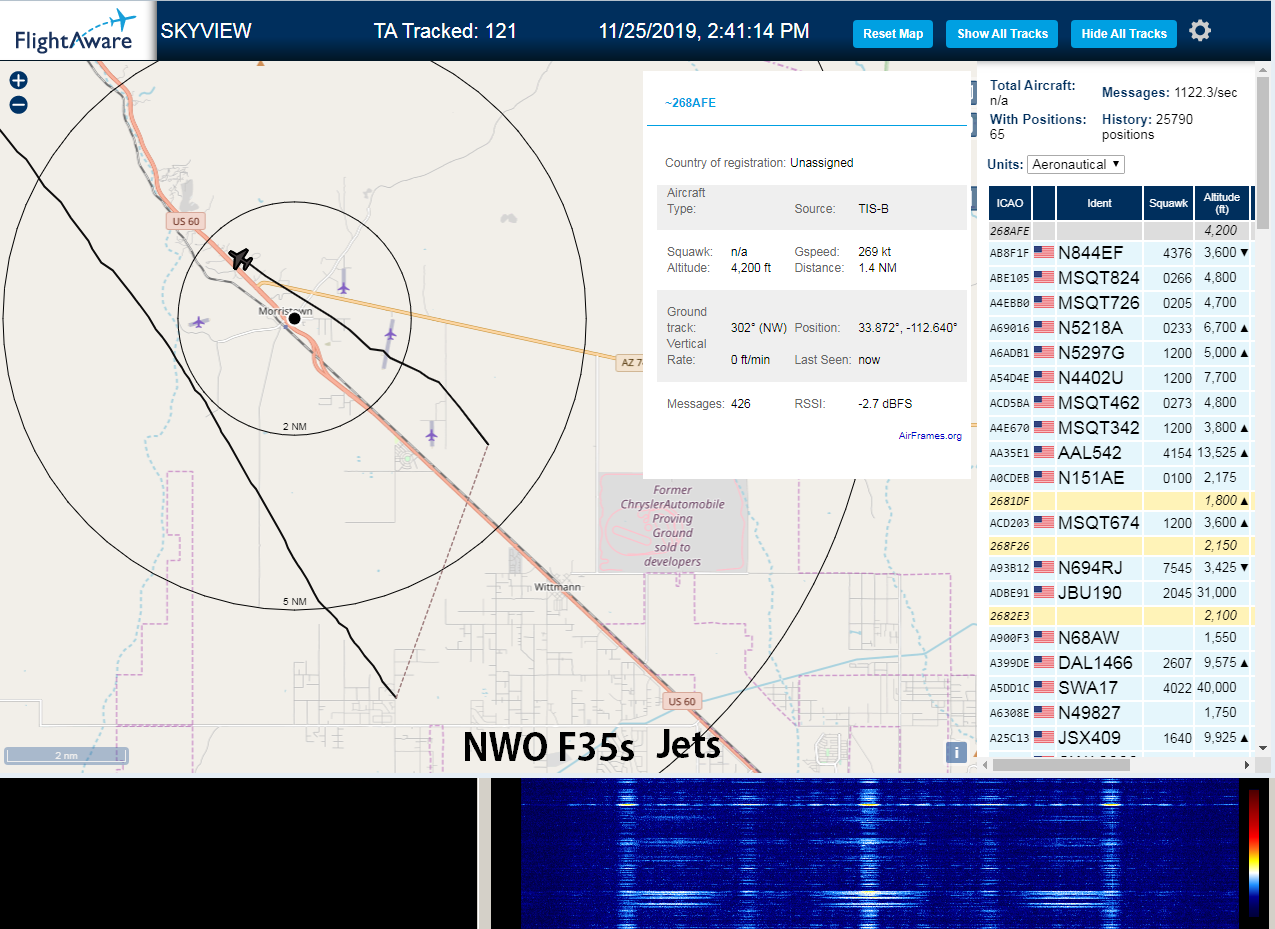Select the ident JSX409
Image resolution: width=1275 pixels, height=929 pixels.
click(x=1091, y=738)
